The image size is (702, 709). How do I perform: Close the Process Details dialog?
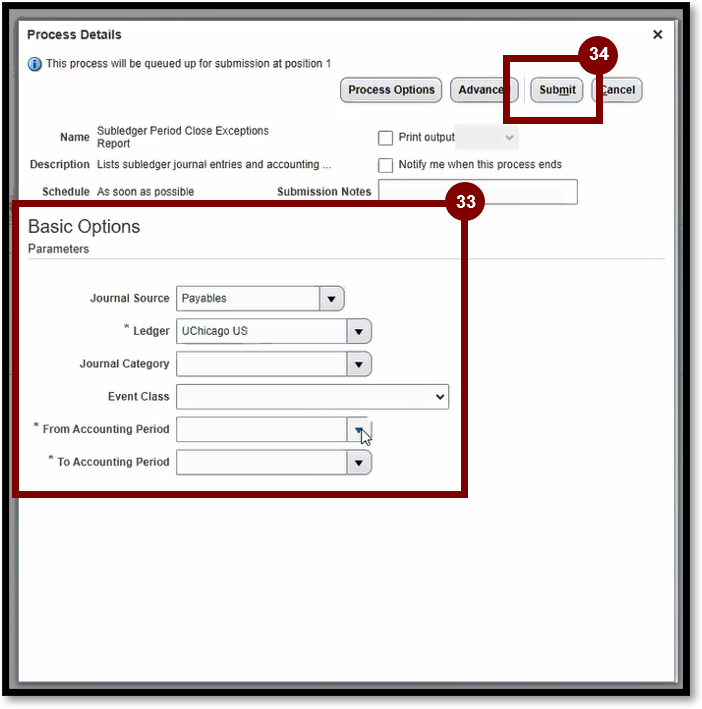click(x=657, y=35)
